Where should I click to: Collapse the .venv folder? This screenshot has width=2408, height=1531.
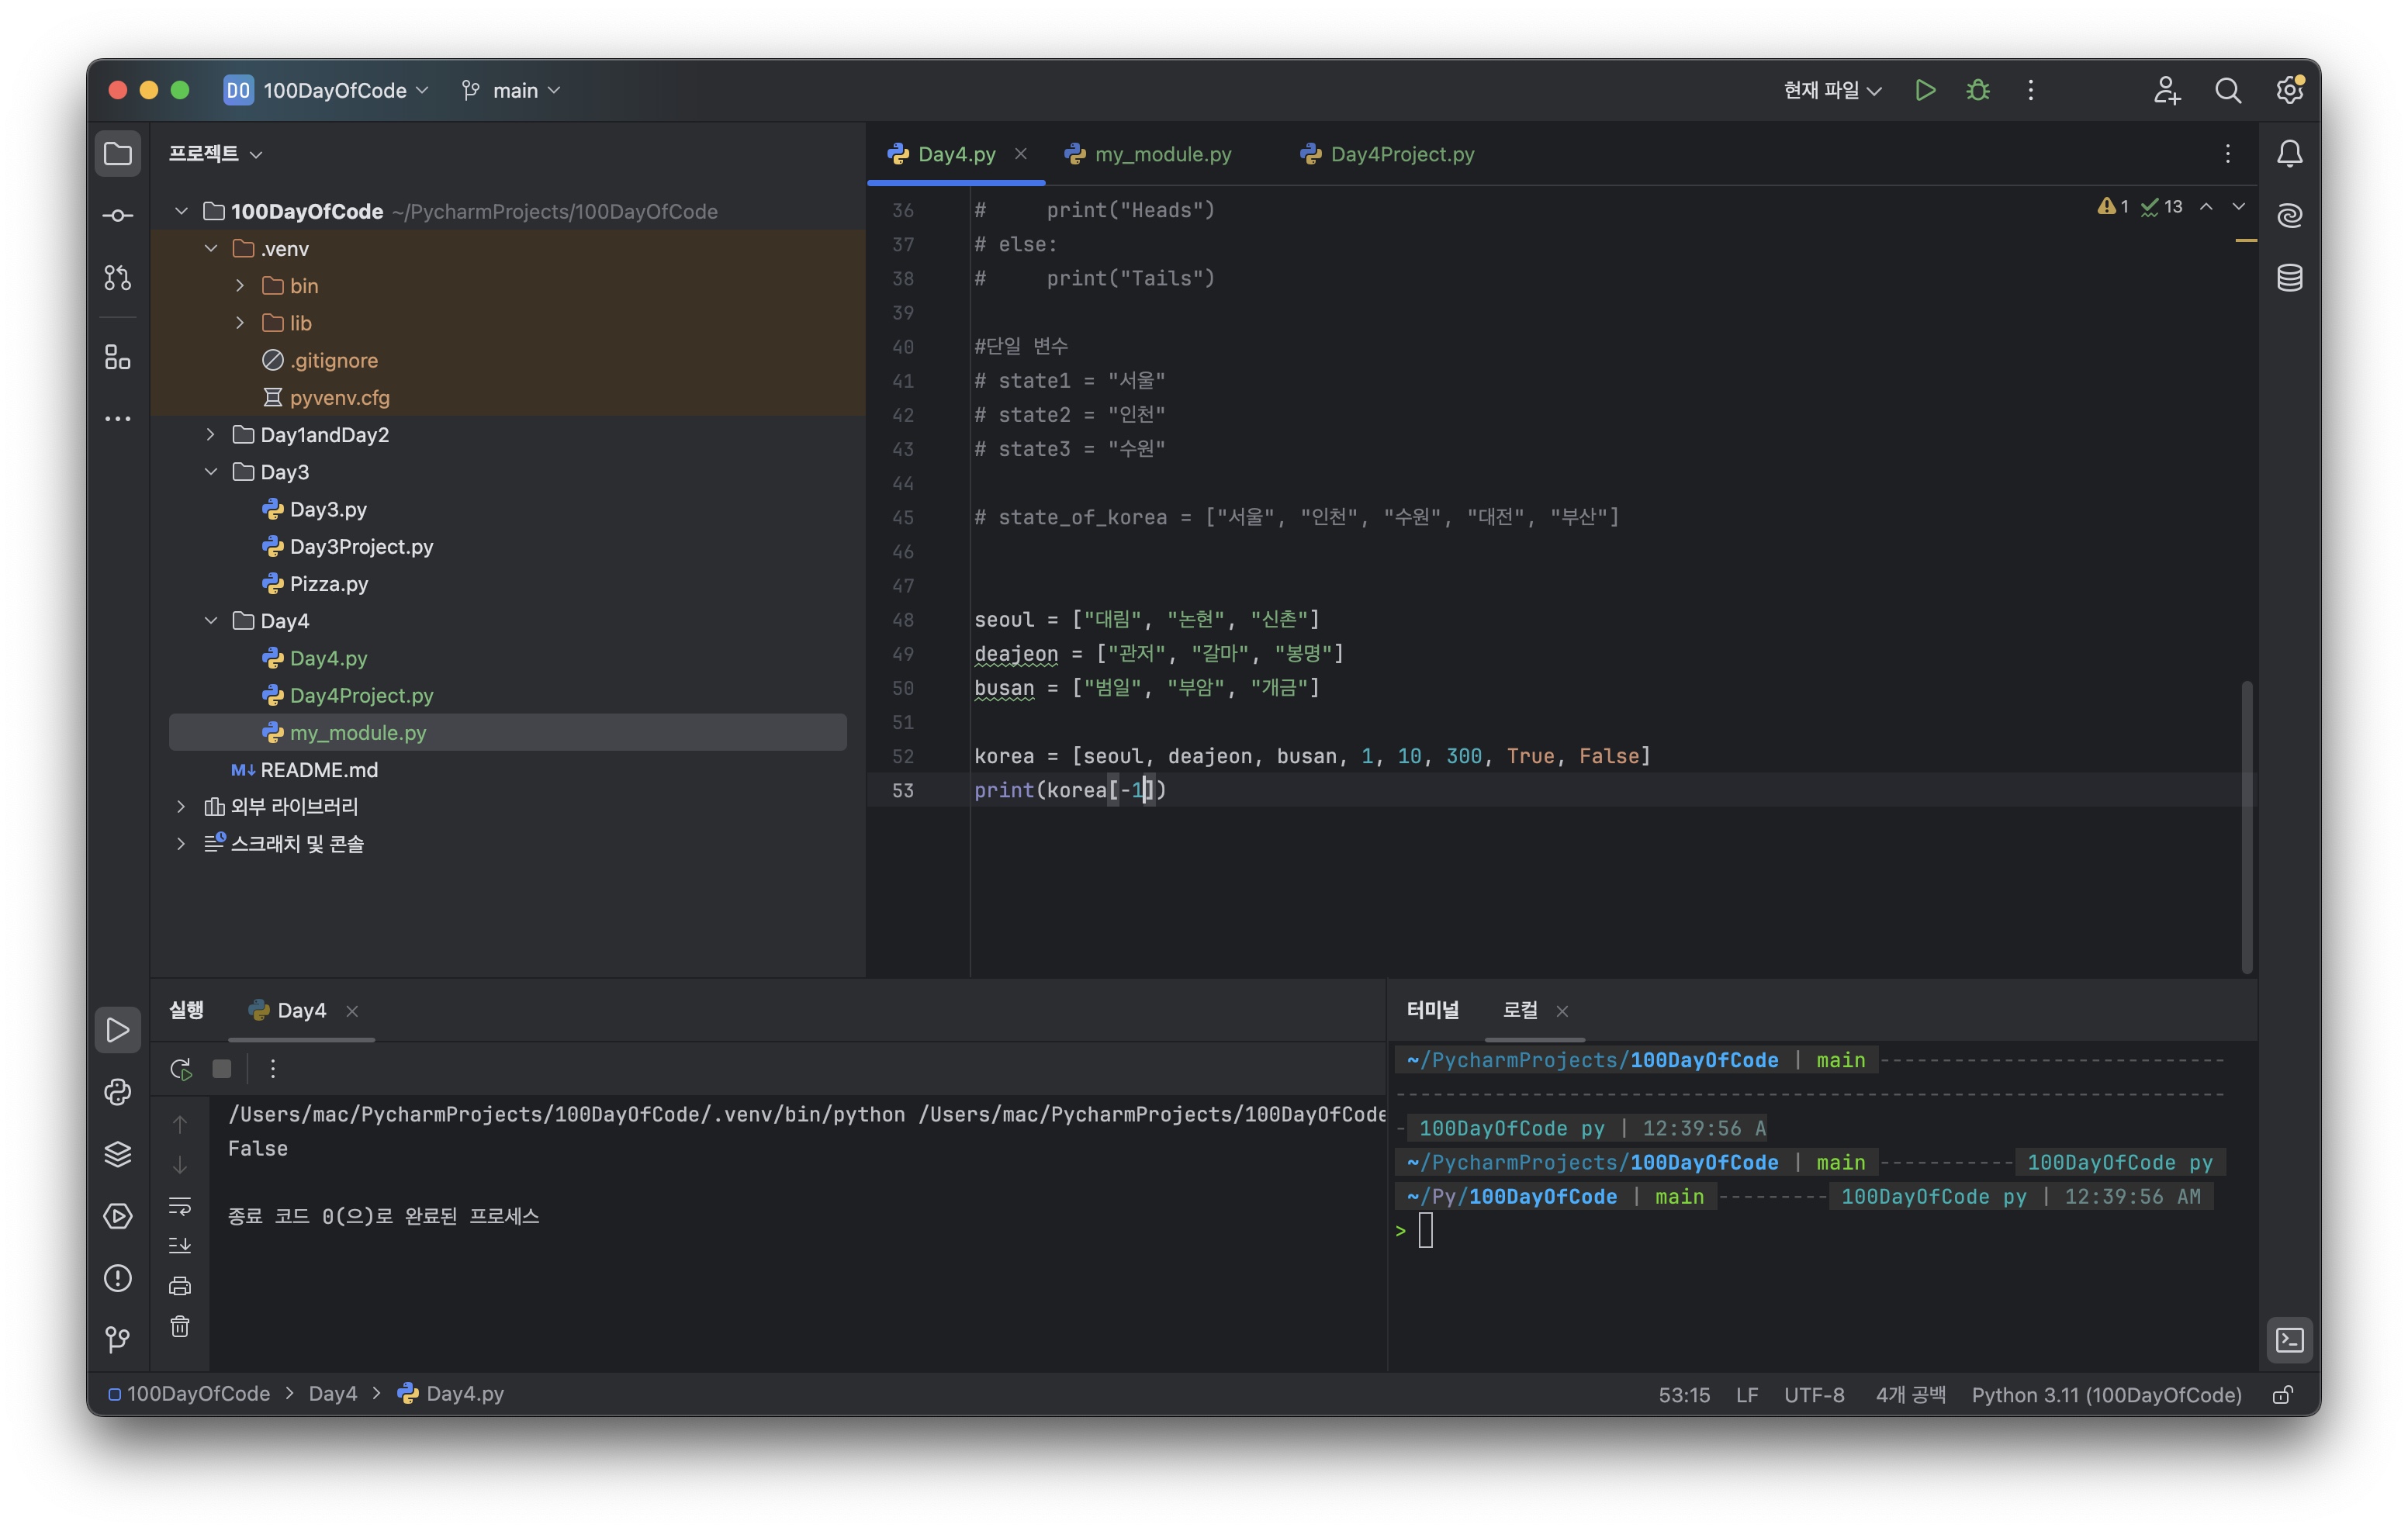[x=211, y=248]
